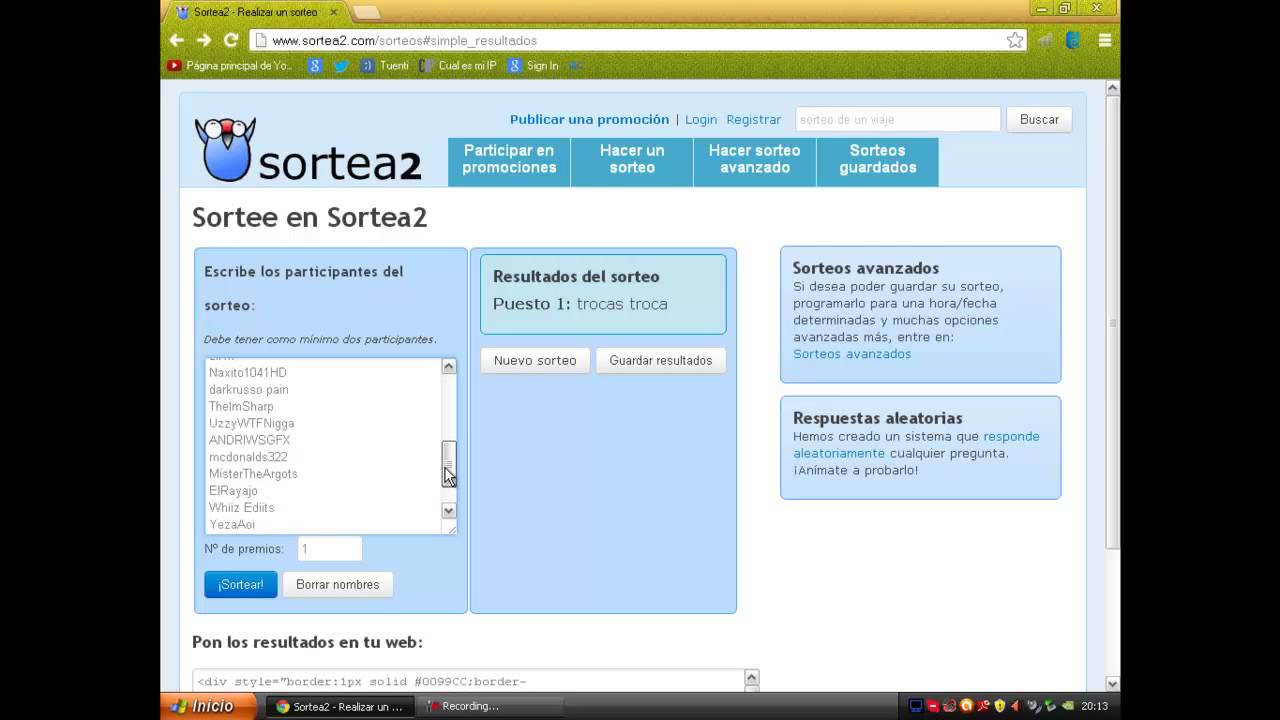Click the Login link
Image resolution: width=1280 pixels, height=720 pixels.
(x=701, y=119)
